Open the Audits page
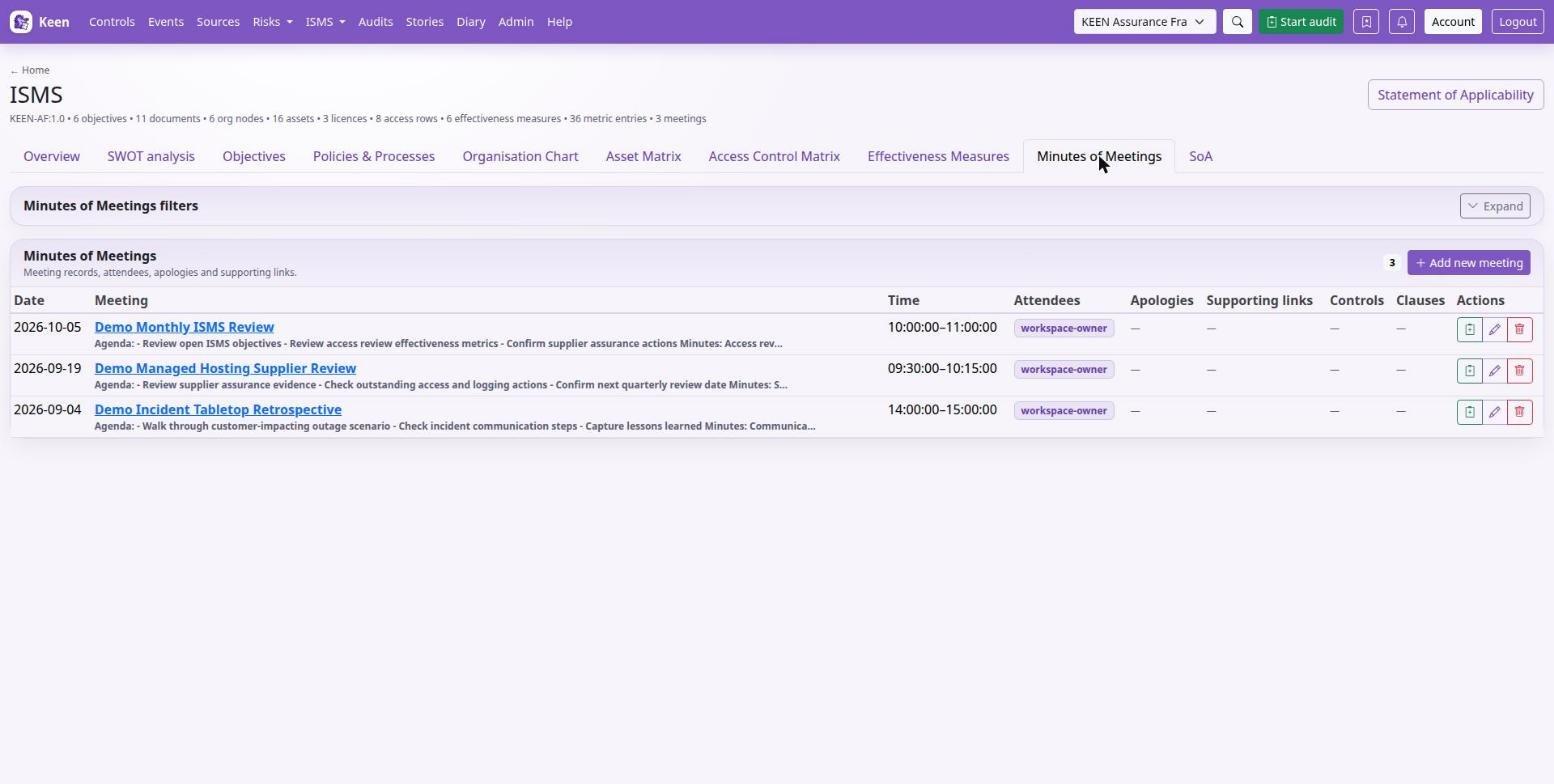The image size is (1554, 784). coord(375,22)
